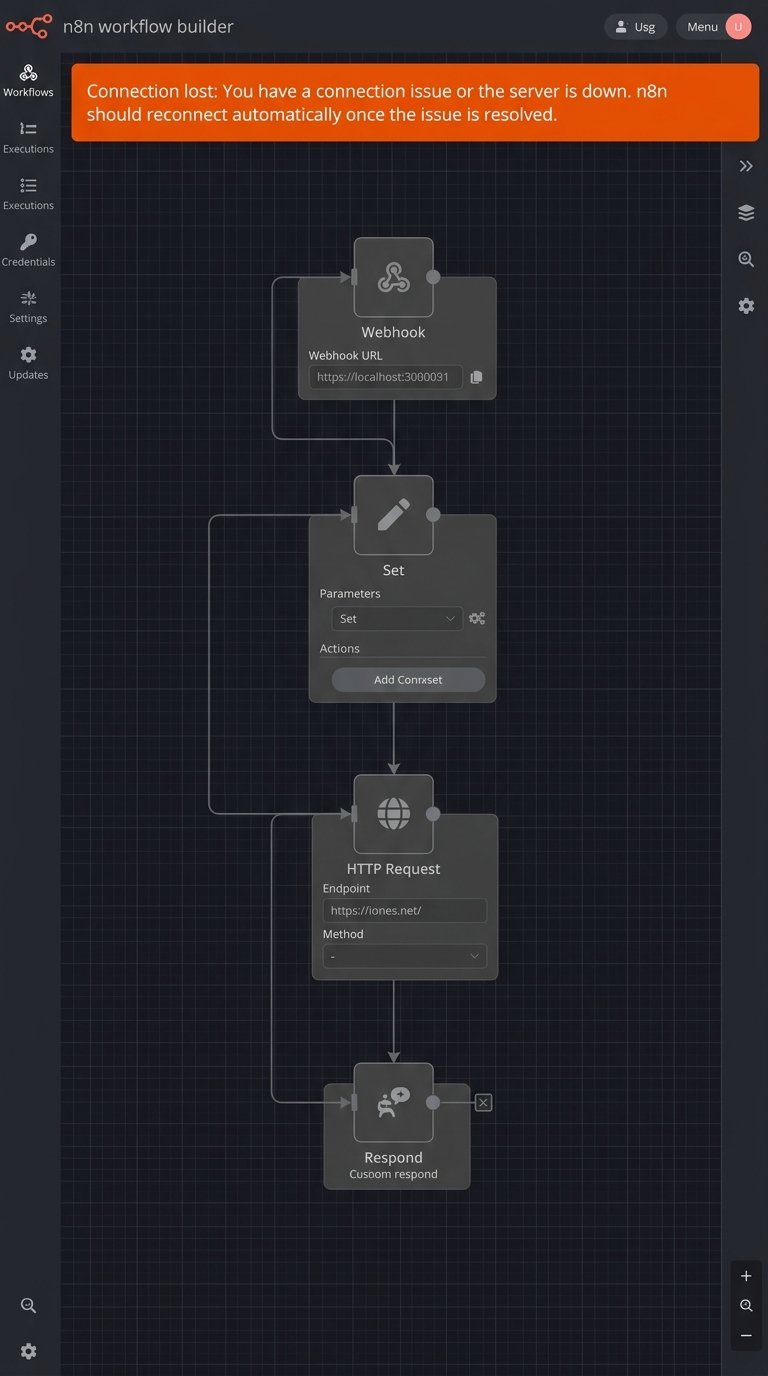Click the U avatar circle
The height and width of the screenshot is (1376, 768).
[738, 27]
